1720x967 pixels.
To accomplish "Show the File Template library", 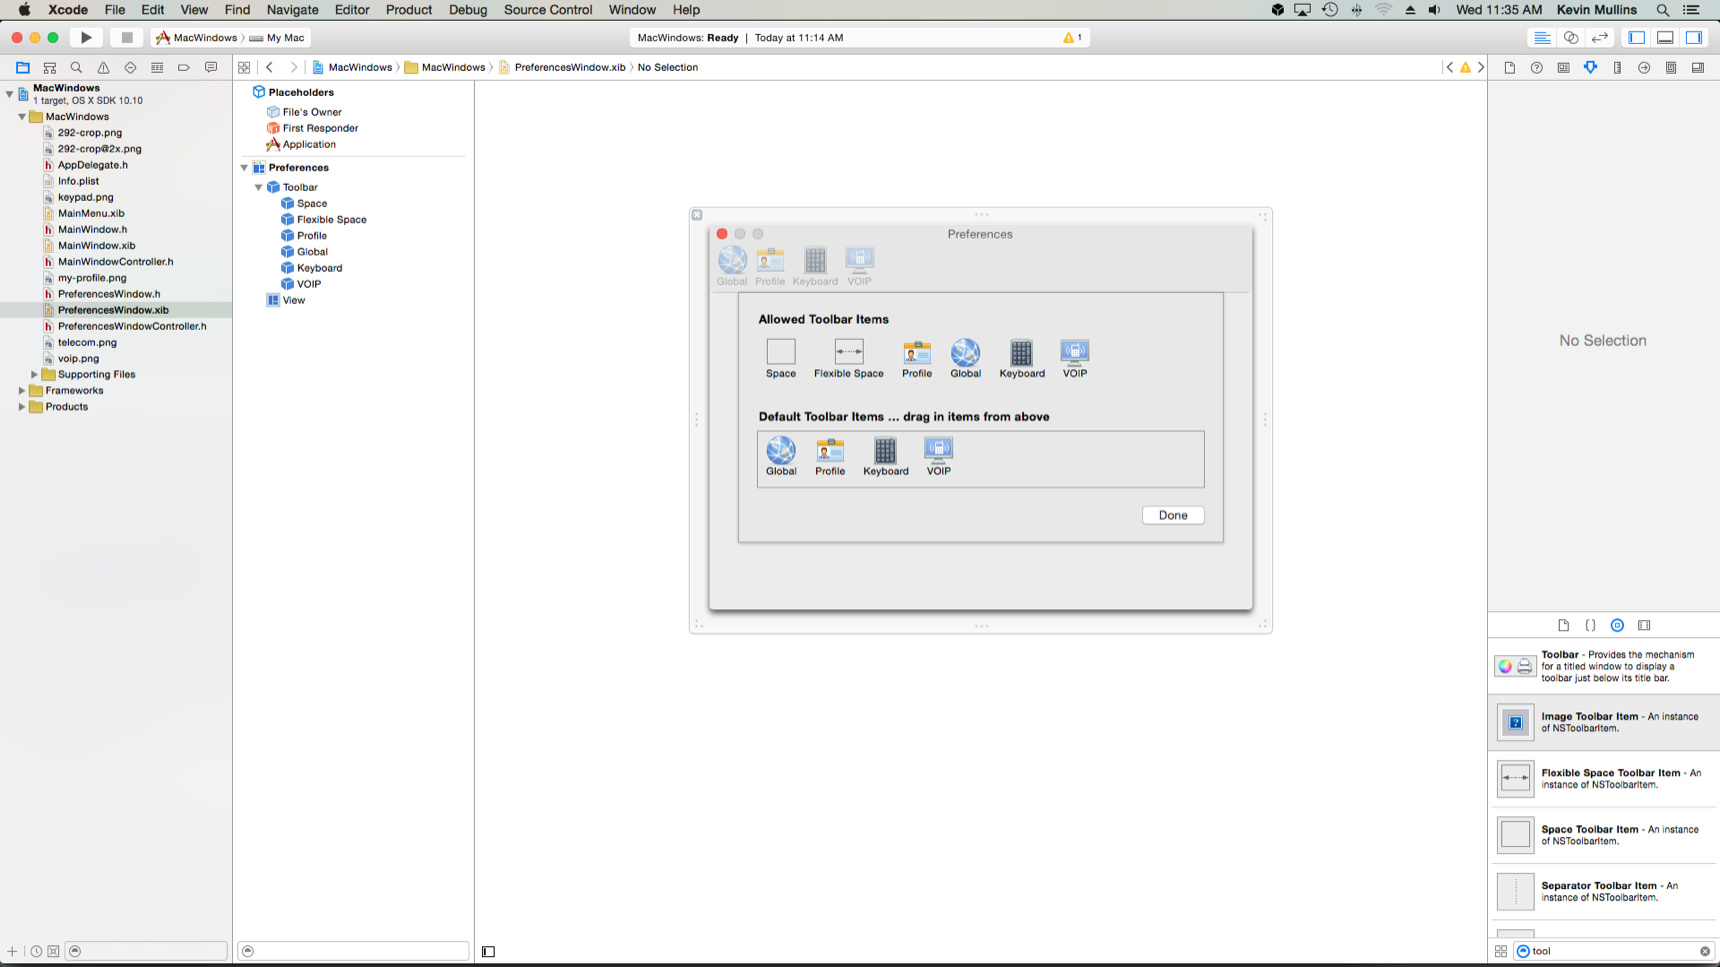I will [1564, 626].
